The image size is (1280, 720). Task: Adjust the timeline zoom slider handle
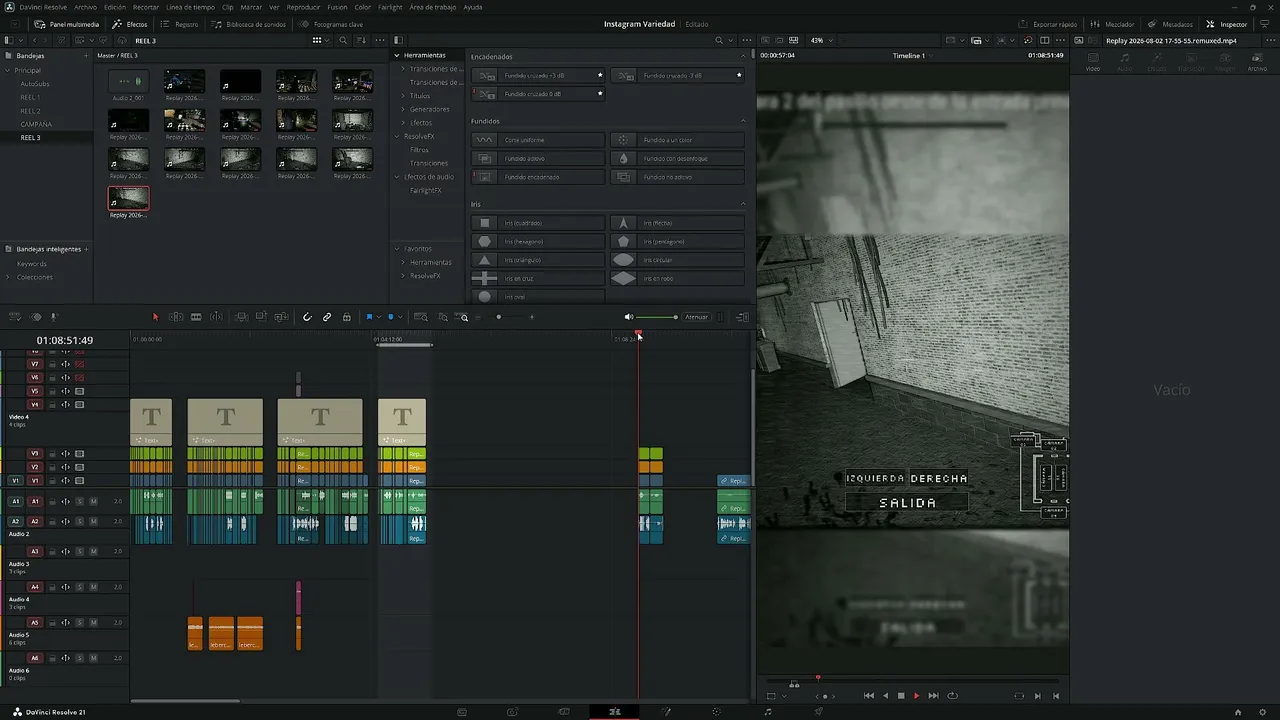click(499, 317)
